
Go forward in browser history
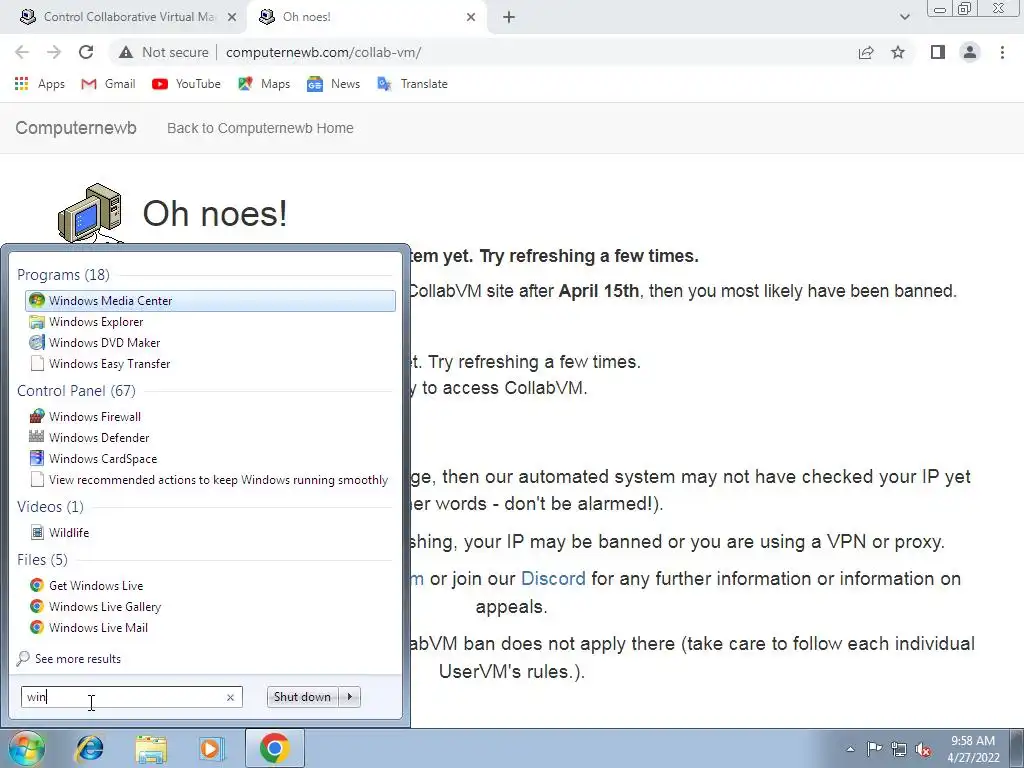pyautogui.click(x=54, y=52)
